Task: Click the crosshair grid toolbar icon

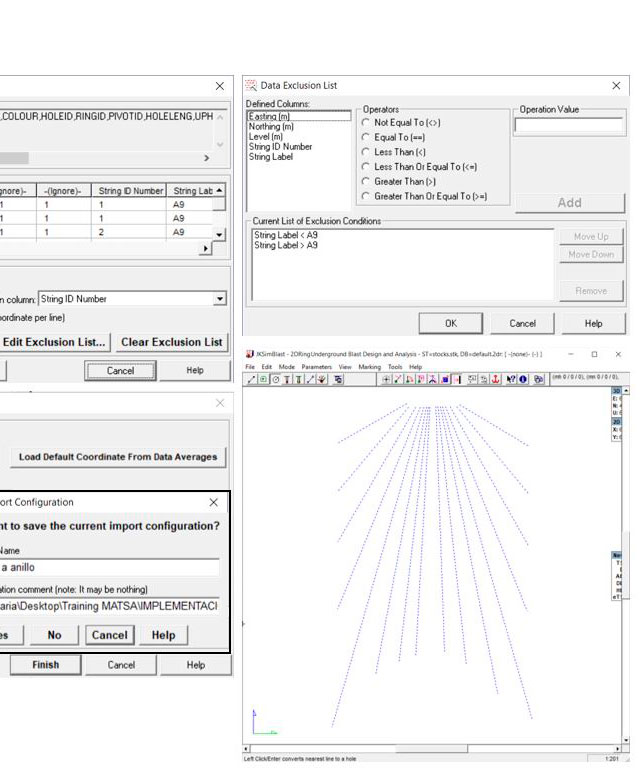Action: point(387,379)
